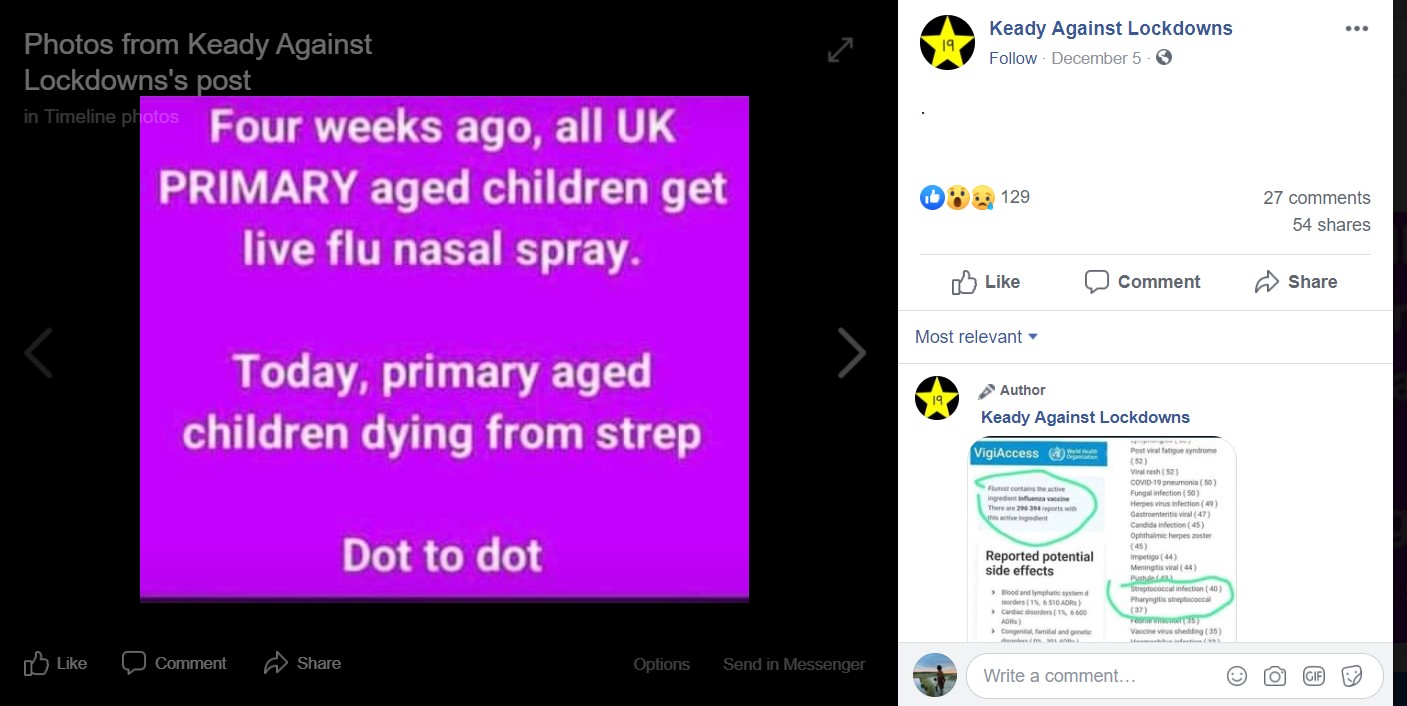The image size is (1407, 706).
Task: Share the post via the Share button
Action: [x=1295, y=282]
